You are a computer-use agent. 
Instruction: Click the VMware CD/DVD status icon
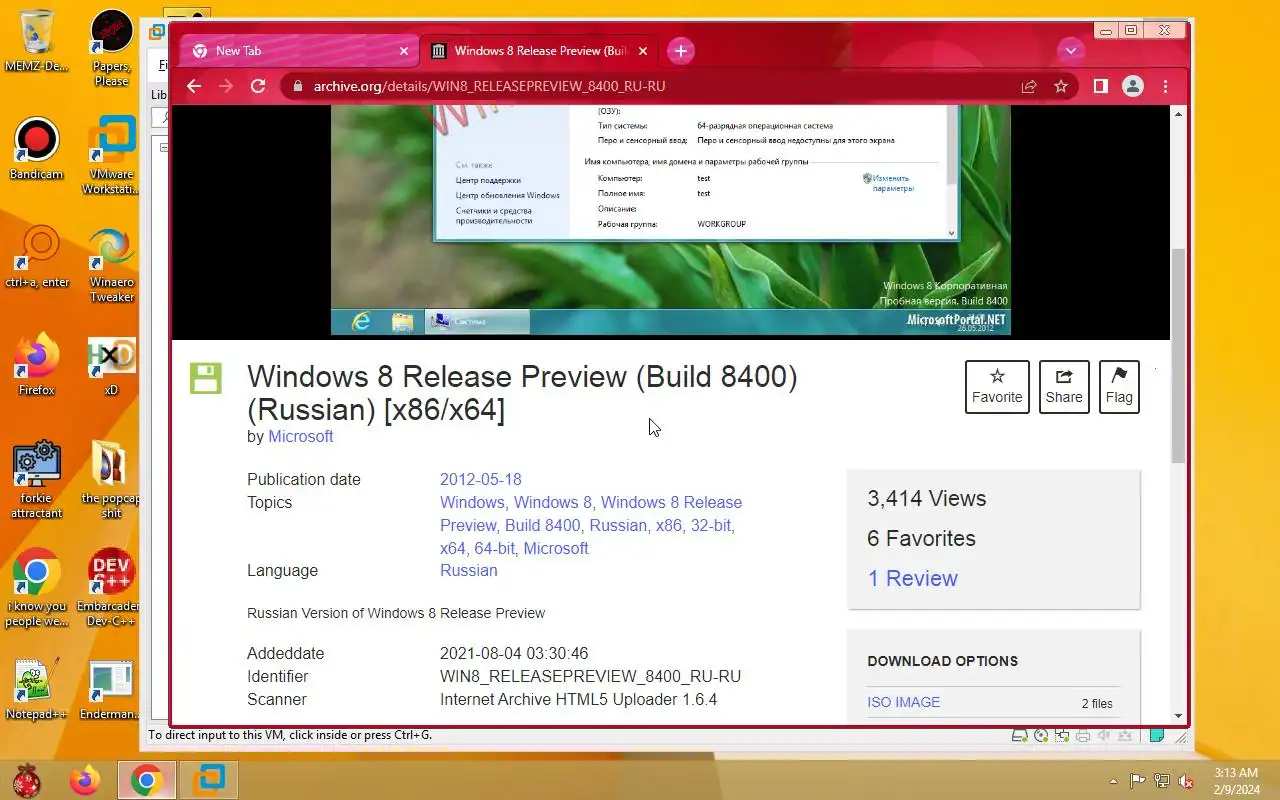tap(1041, 736)
